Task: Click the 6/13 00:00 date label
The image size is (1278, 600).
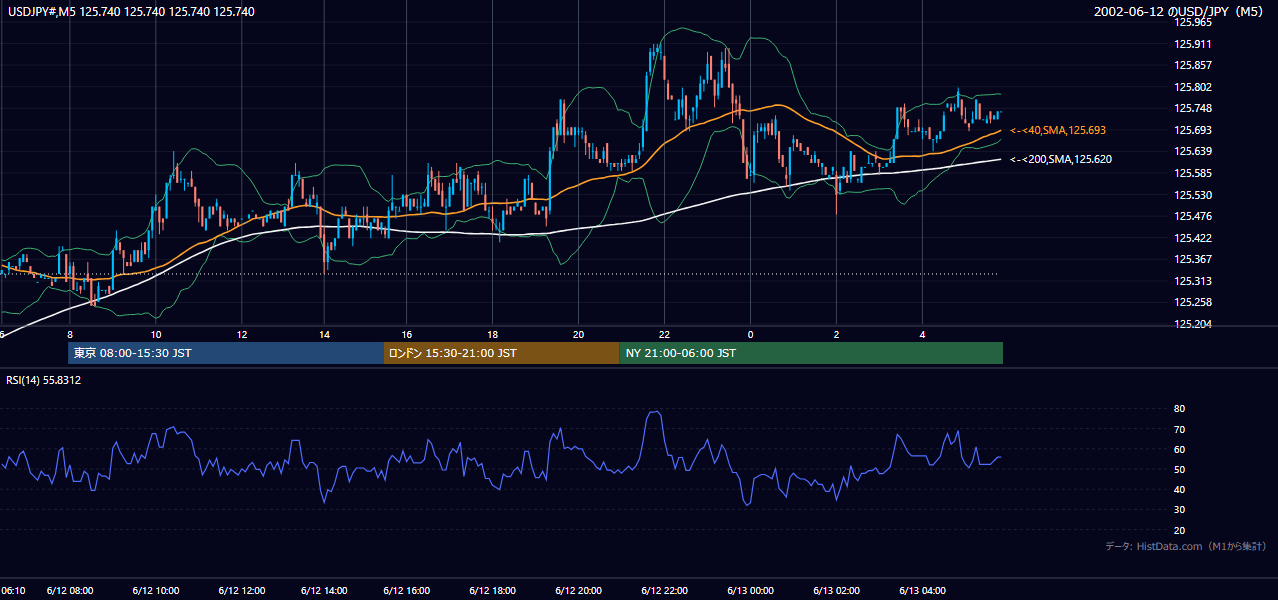Action: pos(750,591)
